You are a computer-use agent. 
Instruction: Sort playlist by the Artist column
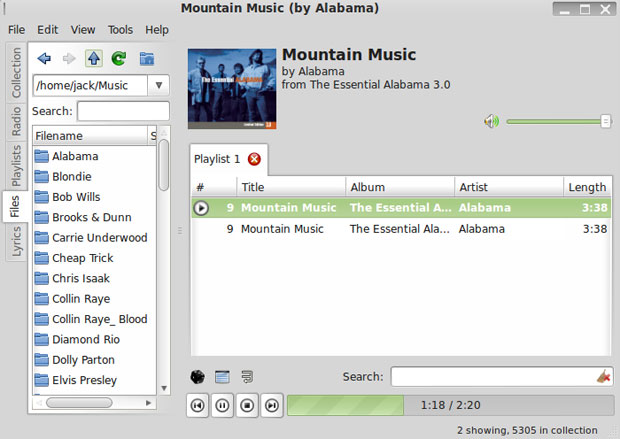[x=509, y=187]
